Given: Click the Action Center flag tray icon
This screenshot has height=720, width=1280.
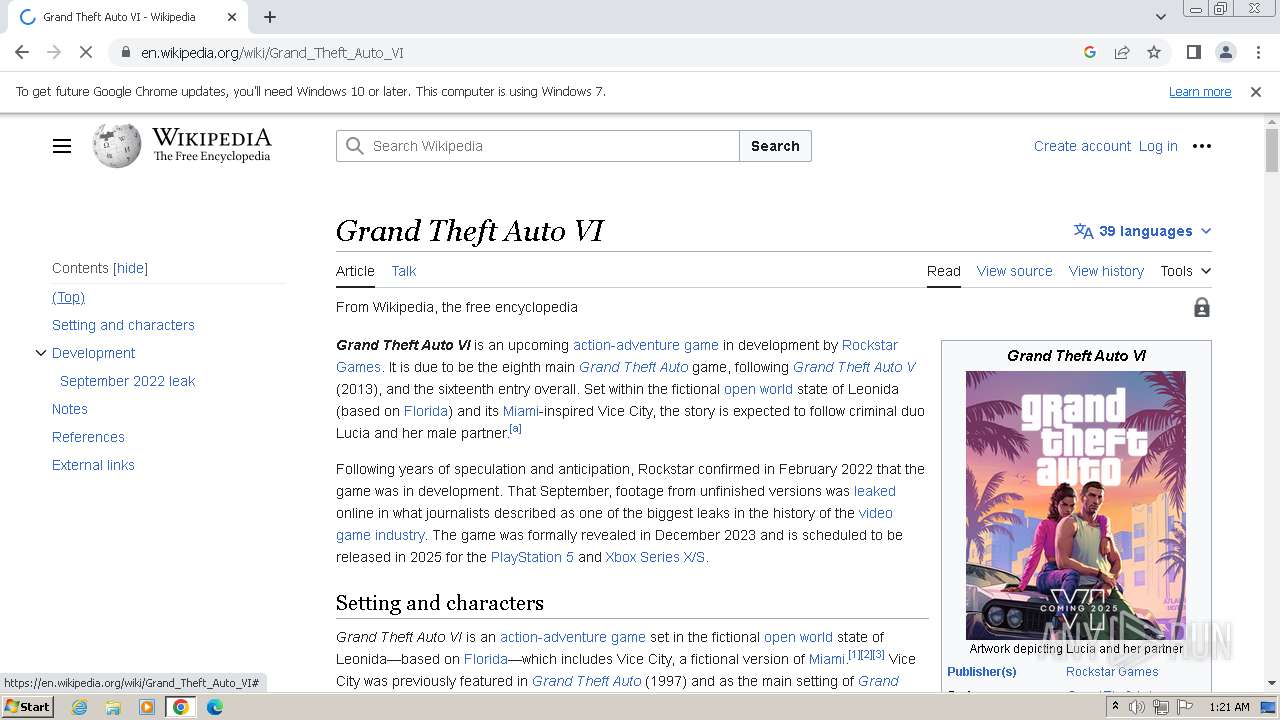Looking at the screenshot, I should coord(1185,707).
